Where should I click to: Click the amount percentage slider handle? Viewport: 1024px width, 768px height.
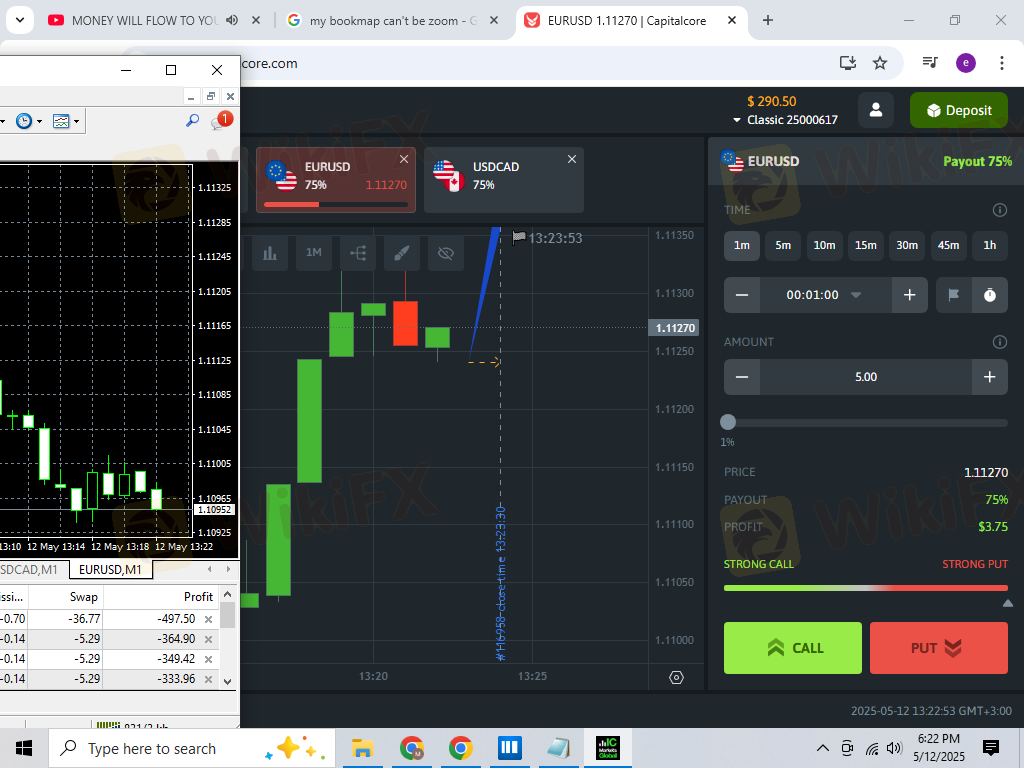pos(728,423)
